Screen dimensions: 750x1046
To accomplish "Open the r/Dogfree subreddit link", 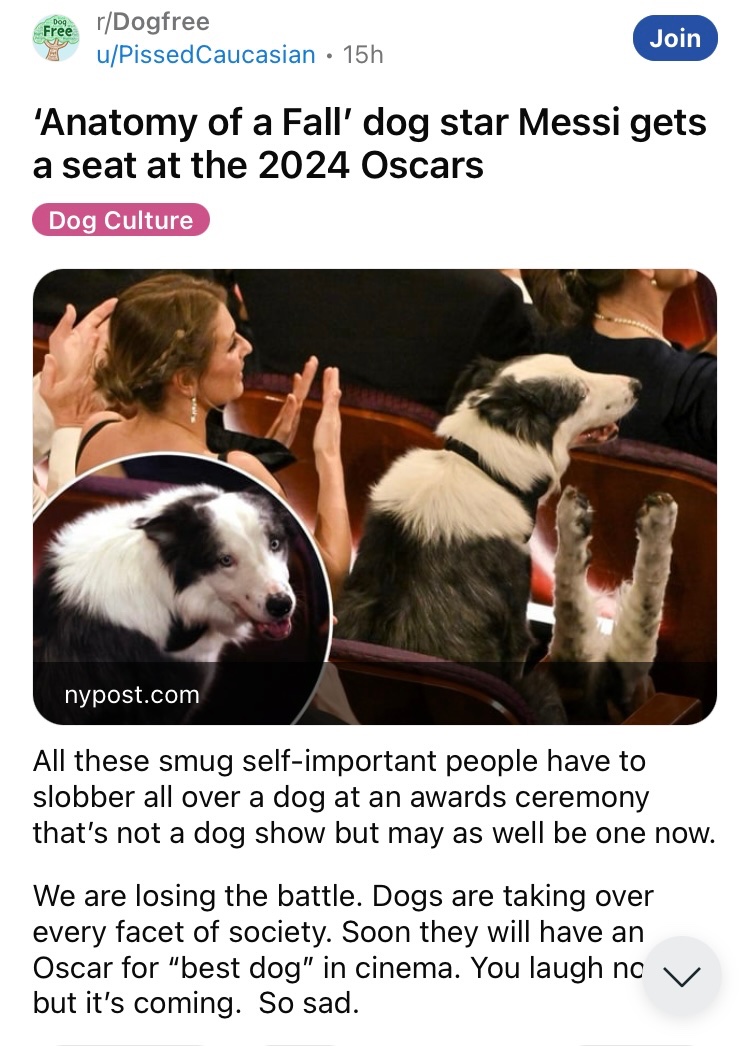I will coord(153,22).
